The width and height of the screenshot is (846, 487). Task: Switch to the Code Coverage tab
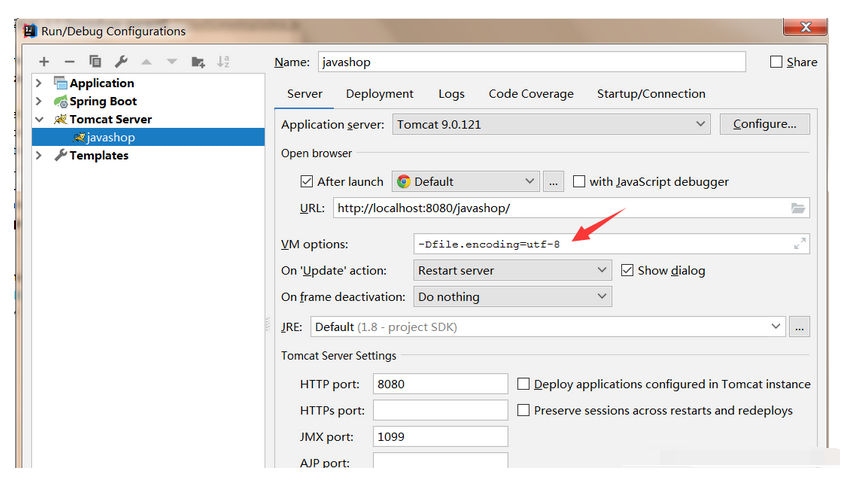coord(531,94)
